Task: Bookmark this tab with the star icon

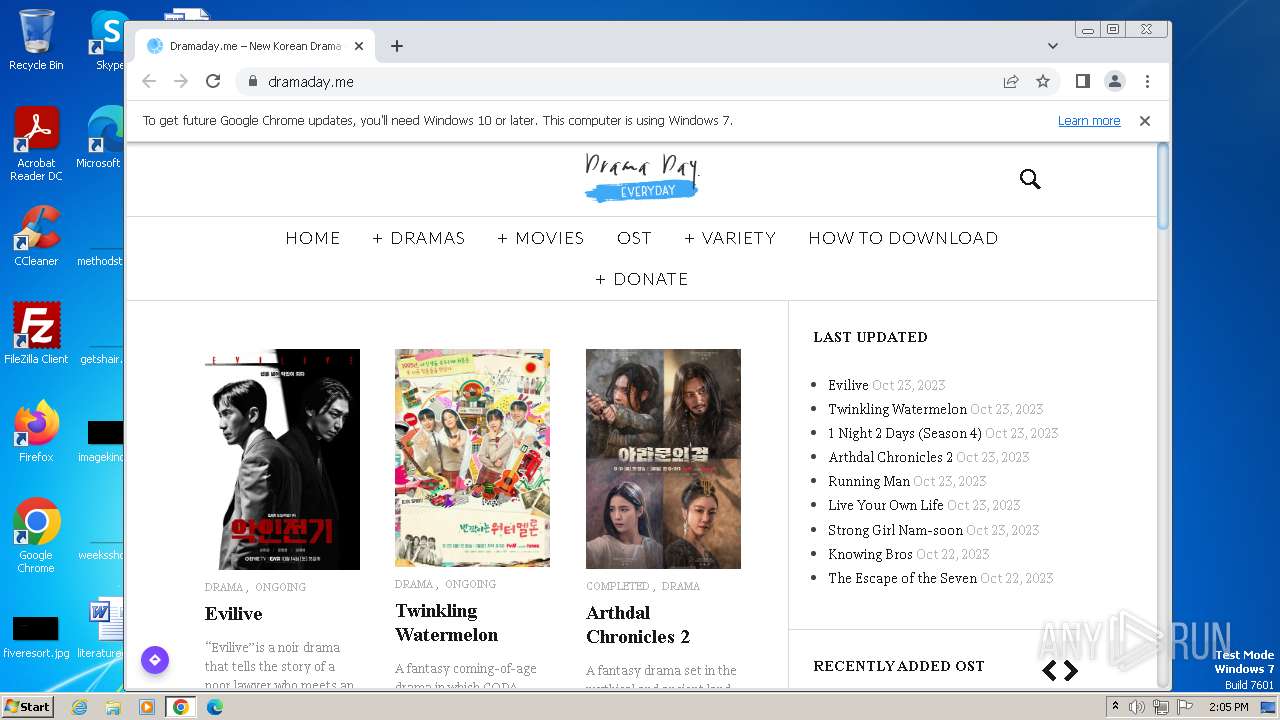Action: point(1043,81)
